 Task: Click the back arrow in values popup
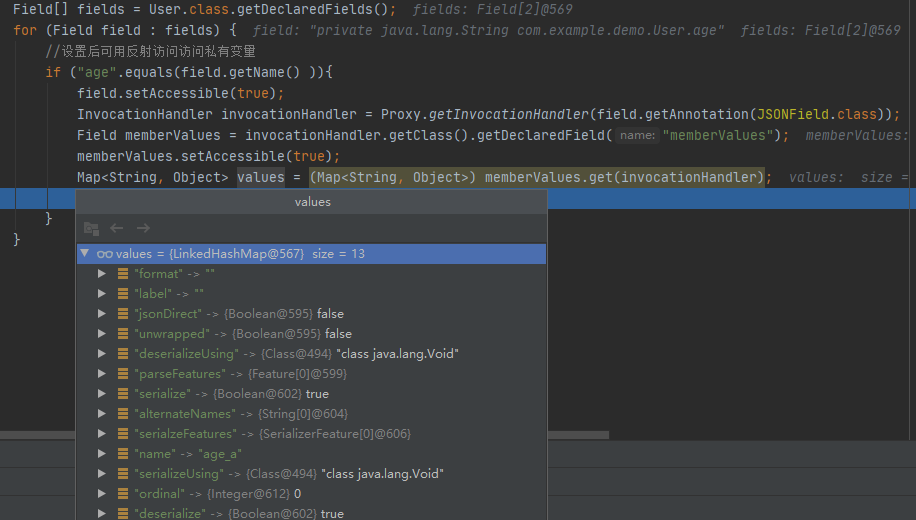point(117,228)
